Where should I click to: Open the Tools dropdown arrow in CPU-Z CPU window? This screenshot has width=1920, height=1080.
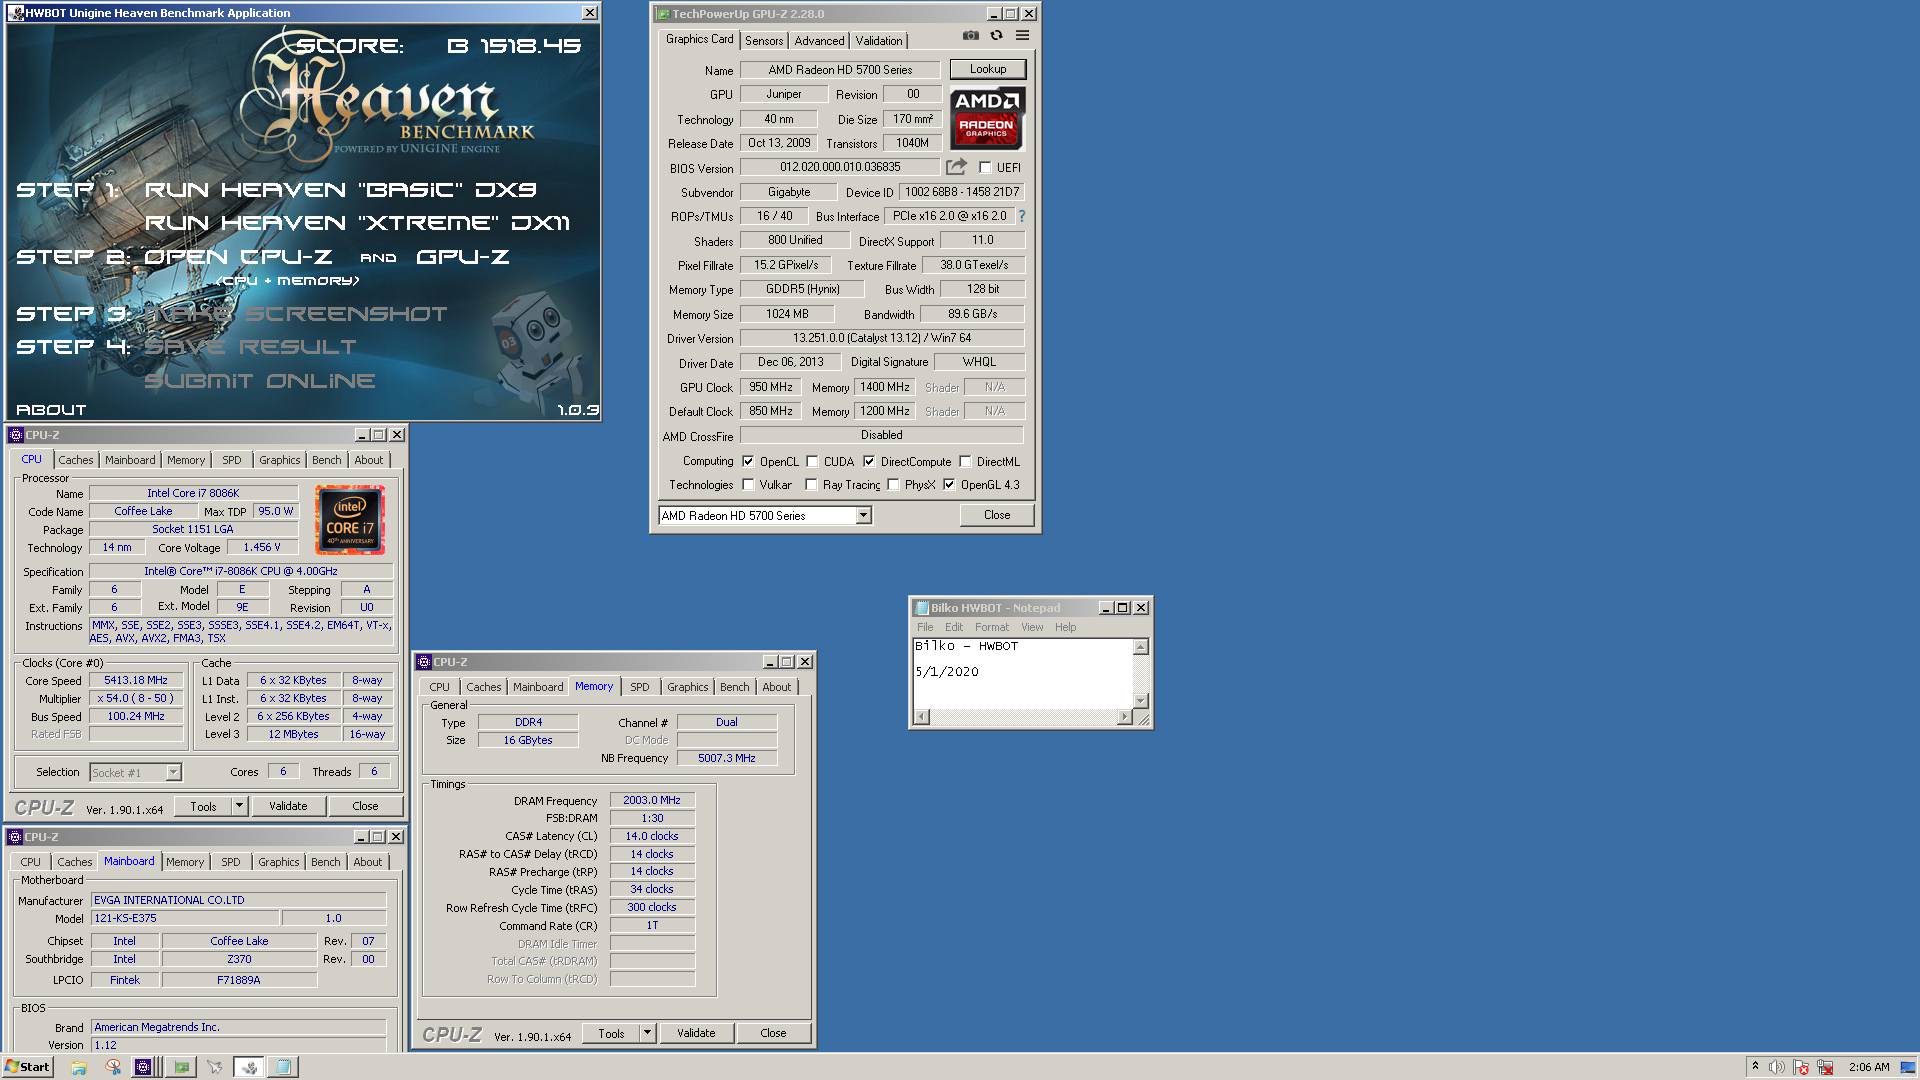239,806
